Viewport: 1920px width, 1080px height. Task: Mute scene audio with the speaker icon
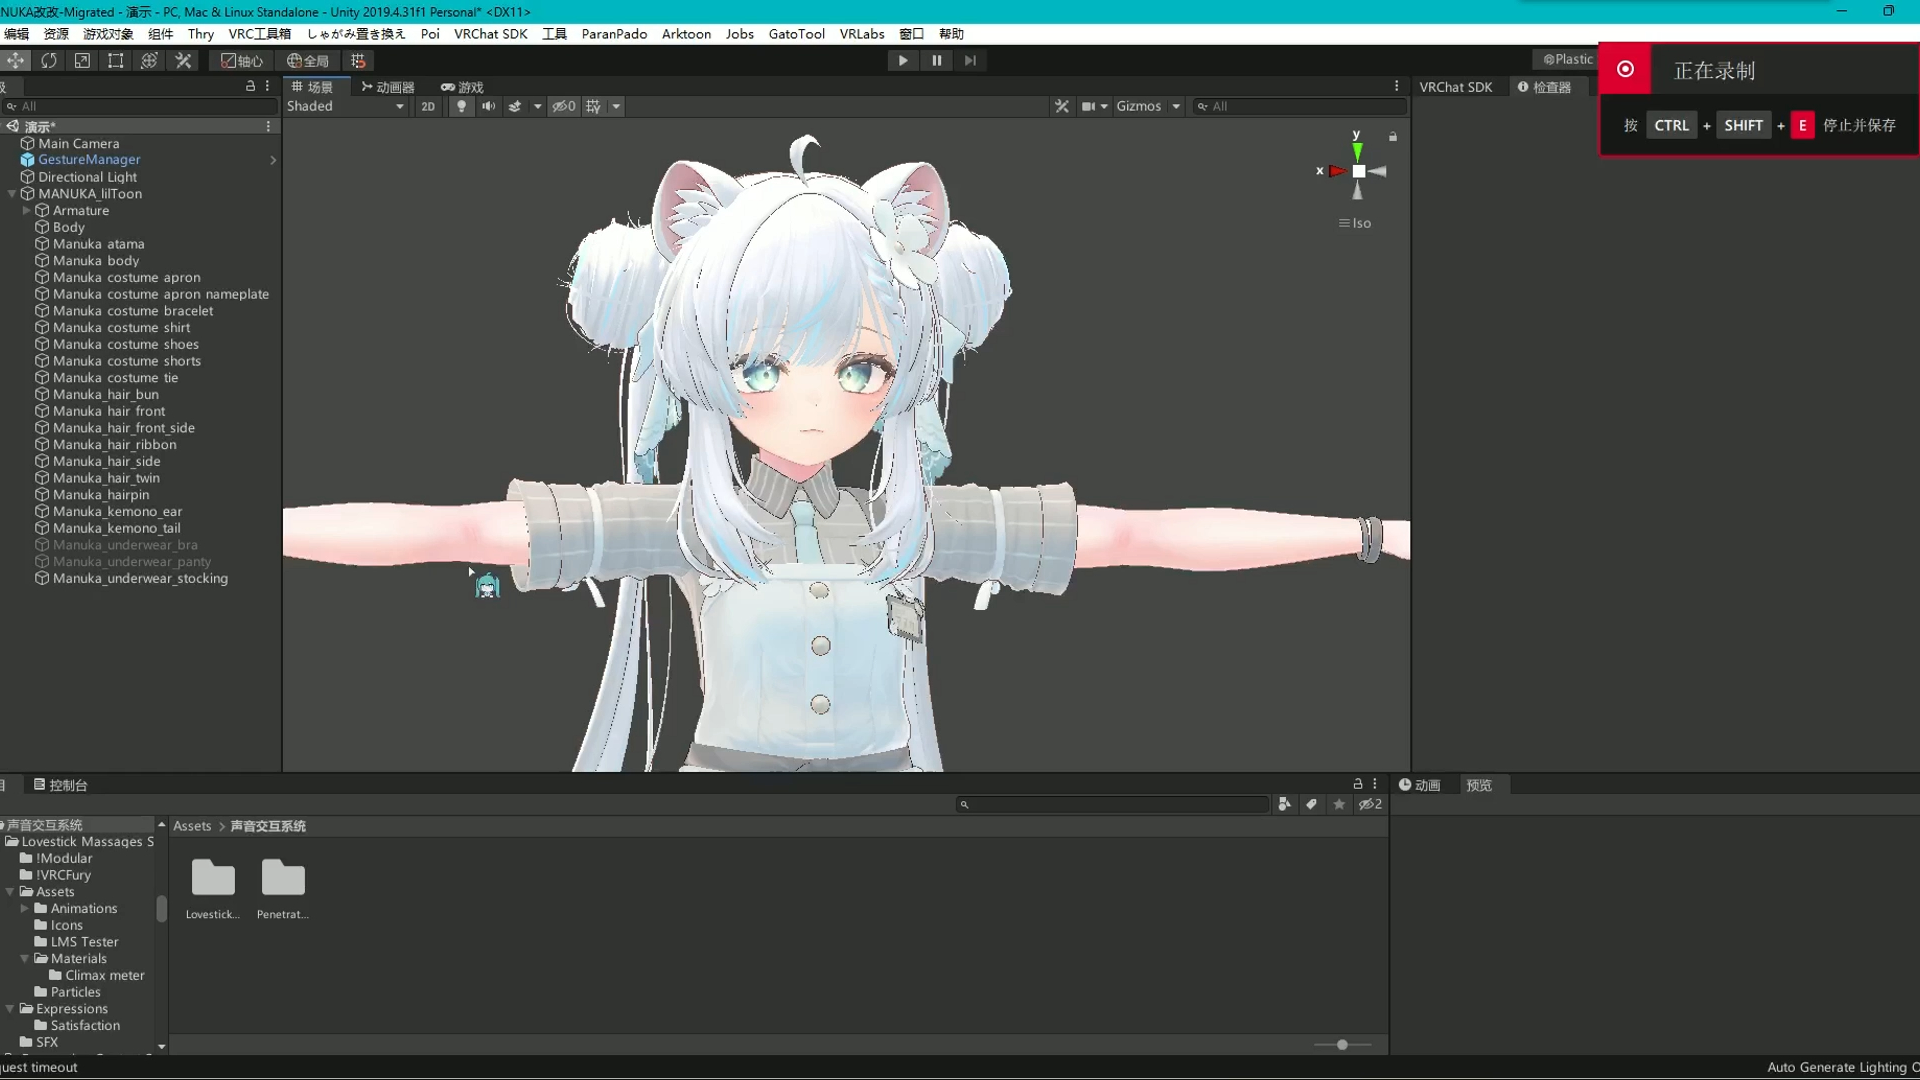(x=488, y=106)
